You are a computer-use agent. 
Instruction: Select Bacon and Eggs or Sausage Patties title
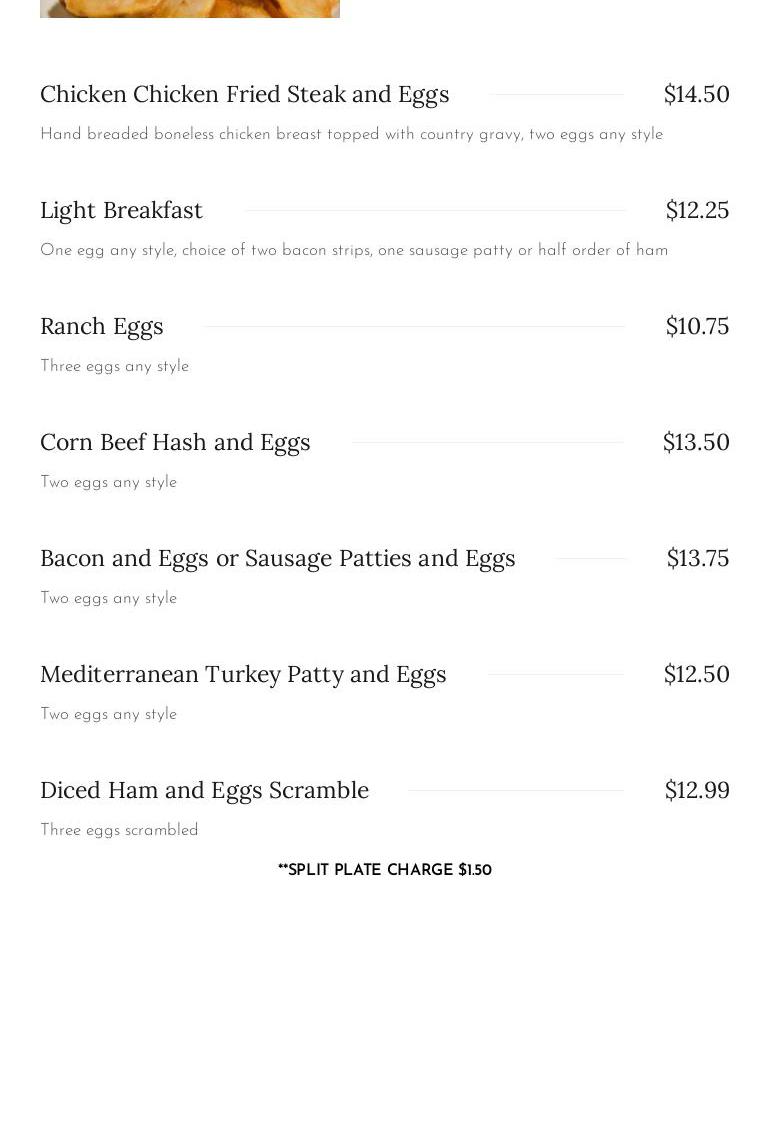coord(278,558)
